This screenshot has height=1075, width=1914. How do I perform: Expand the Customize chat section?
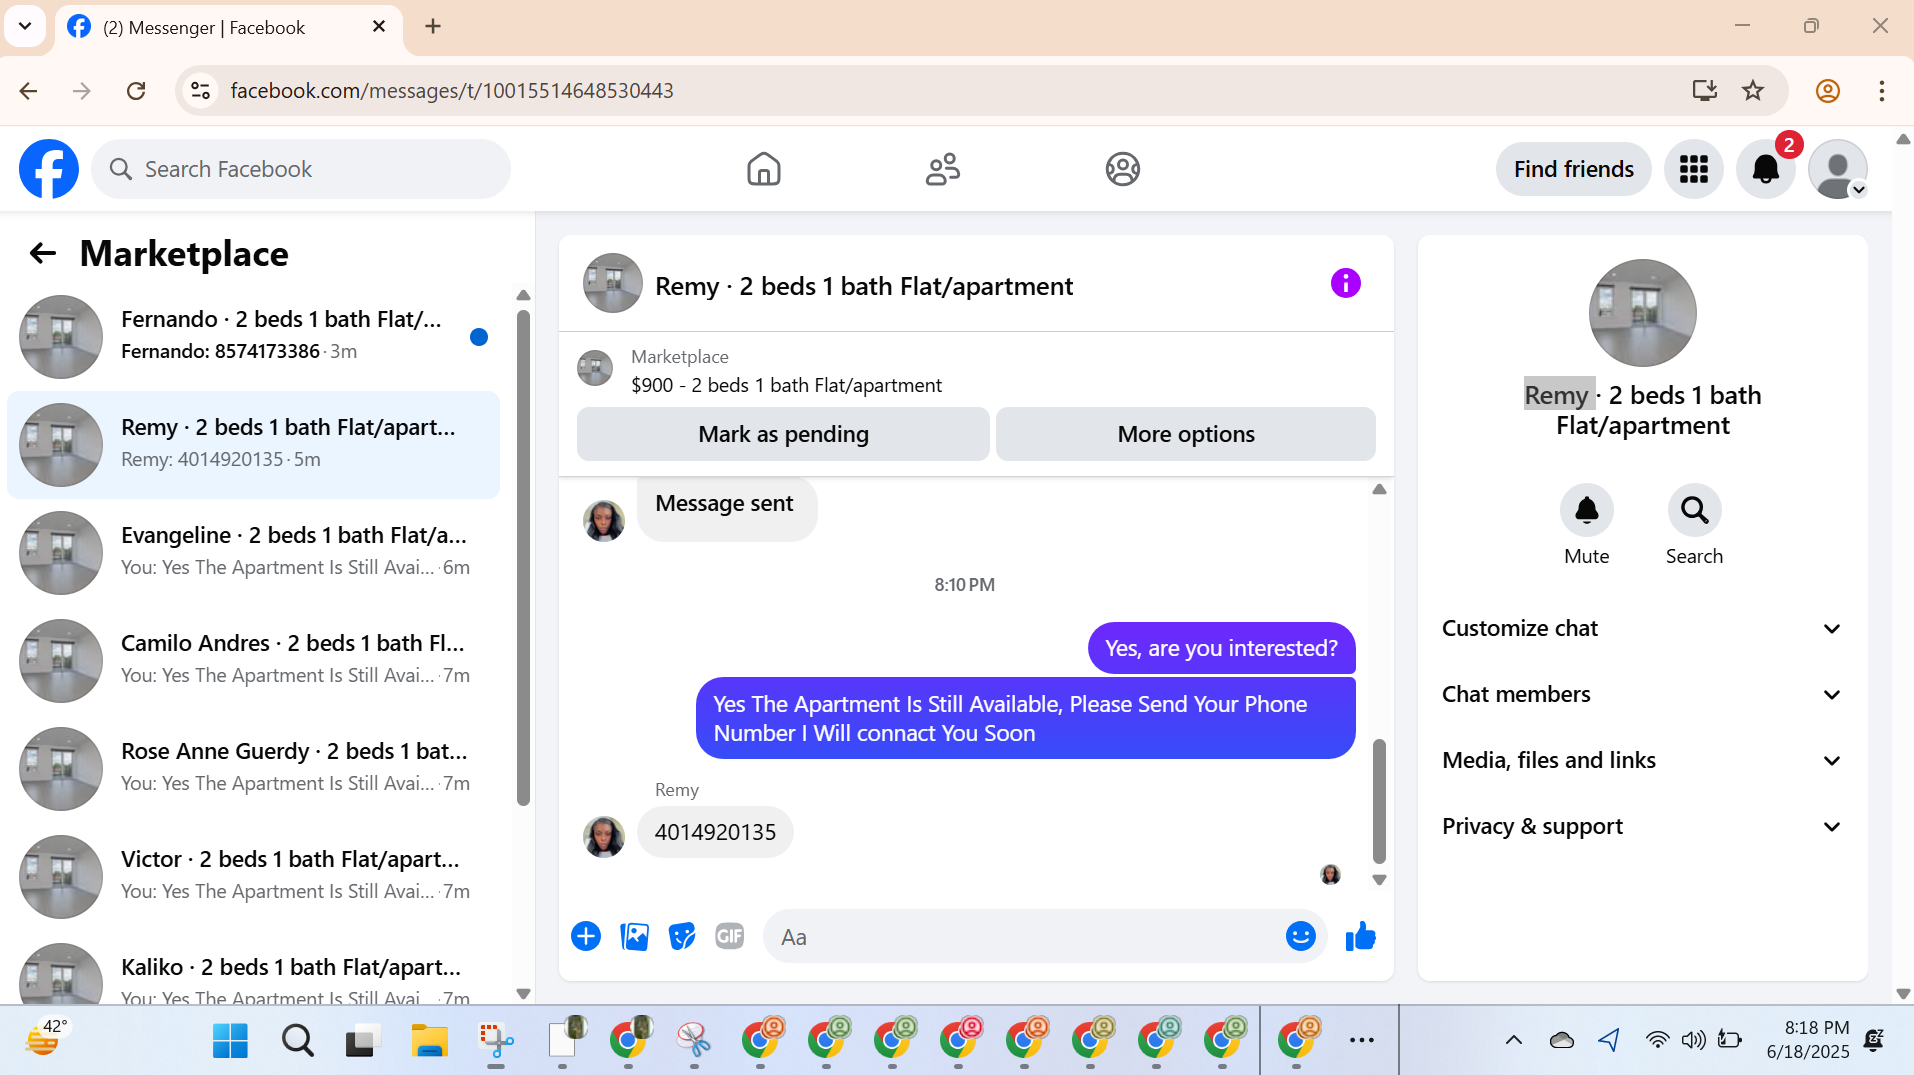pos(1642,628)
